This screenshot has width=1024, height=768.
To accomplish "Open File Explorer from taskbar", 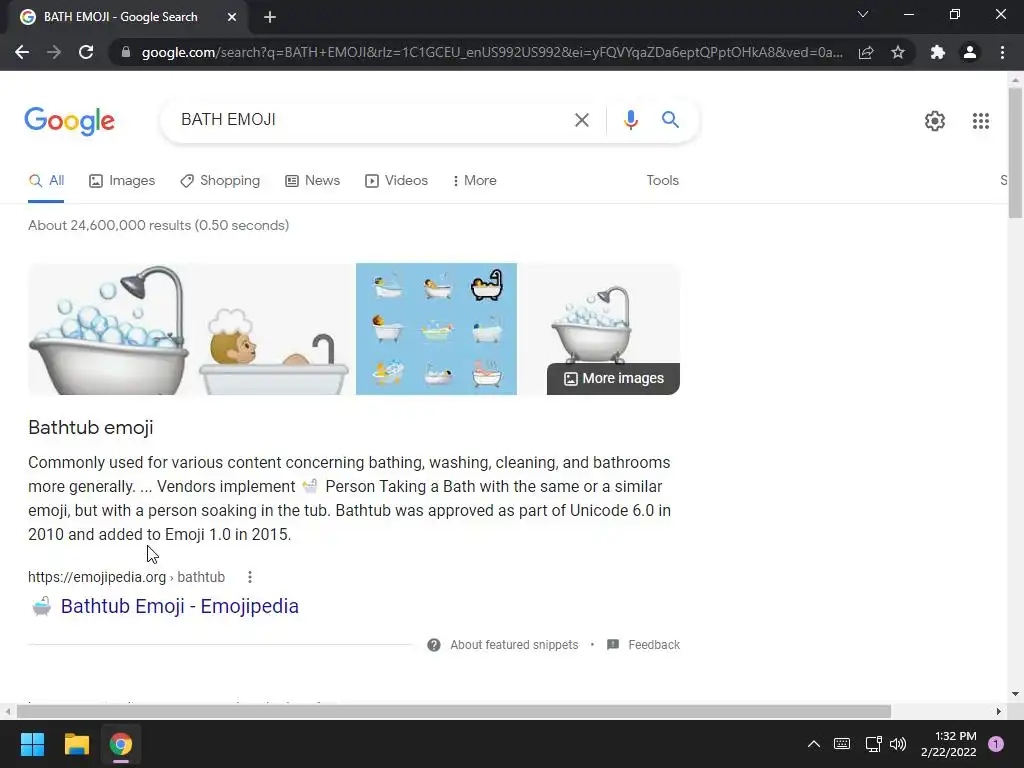I will 76,744.
